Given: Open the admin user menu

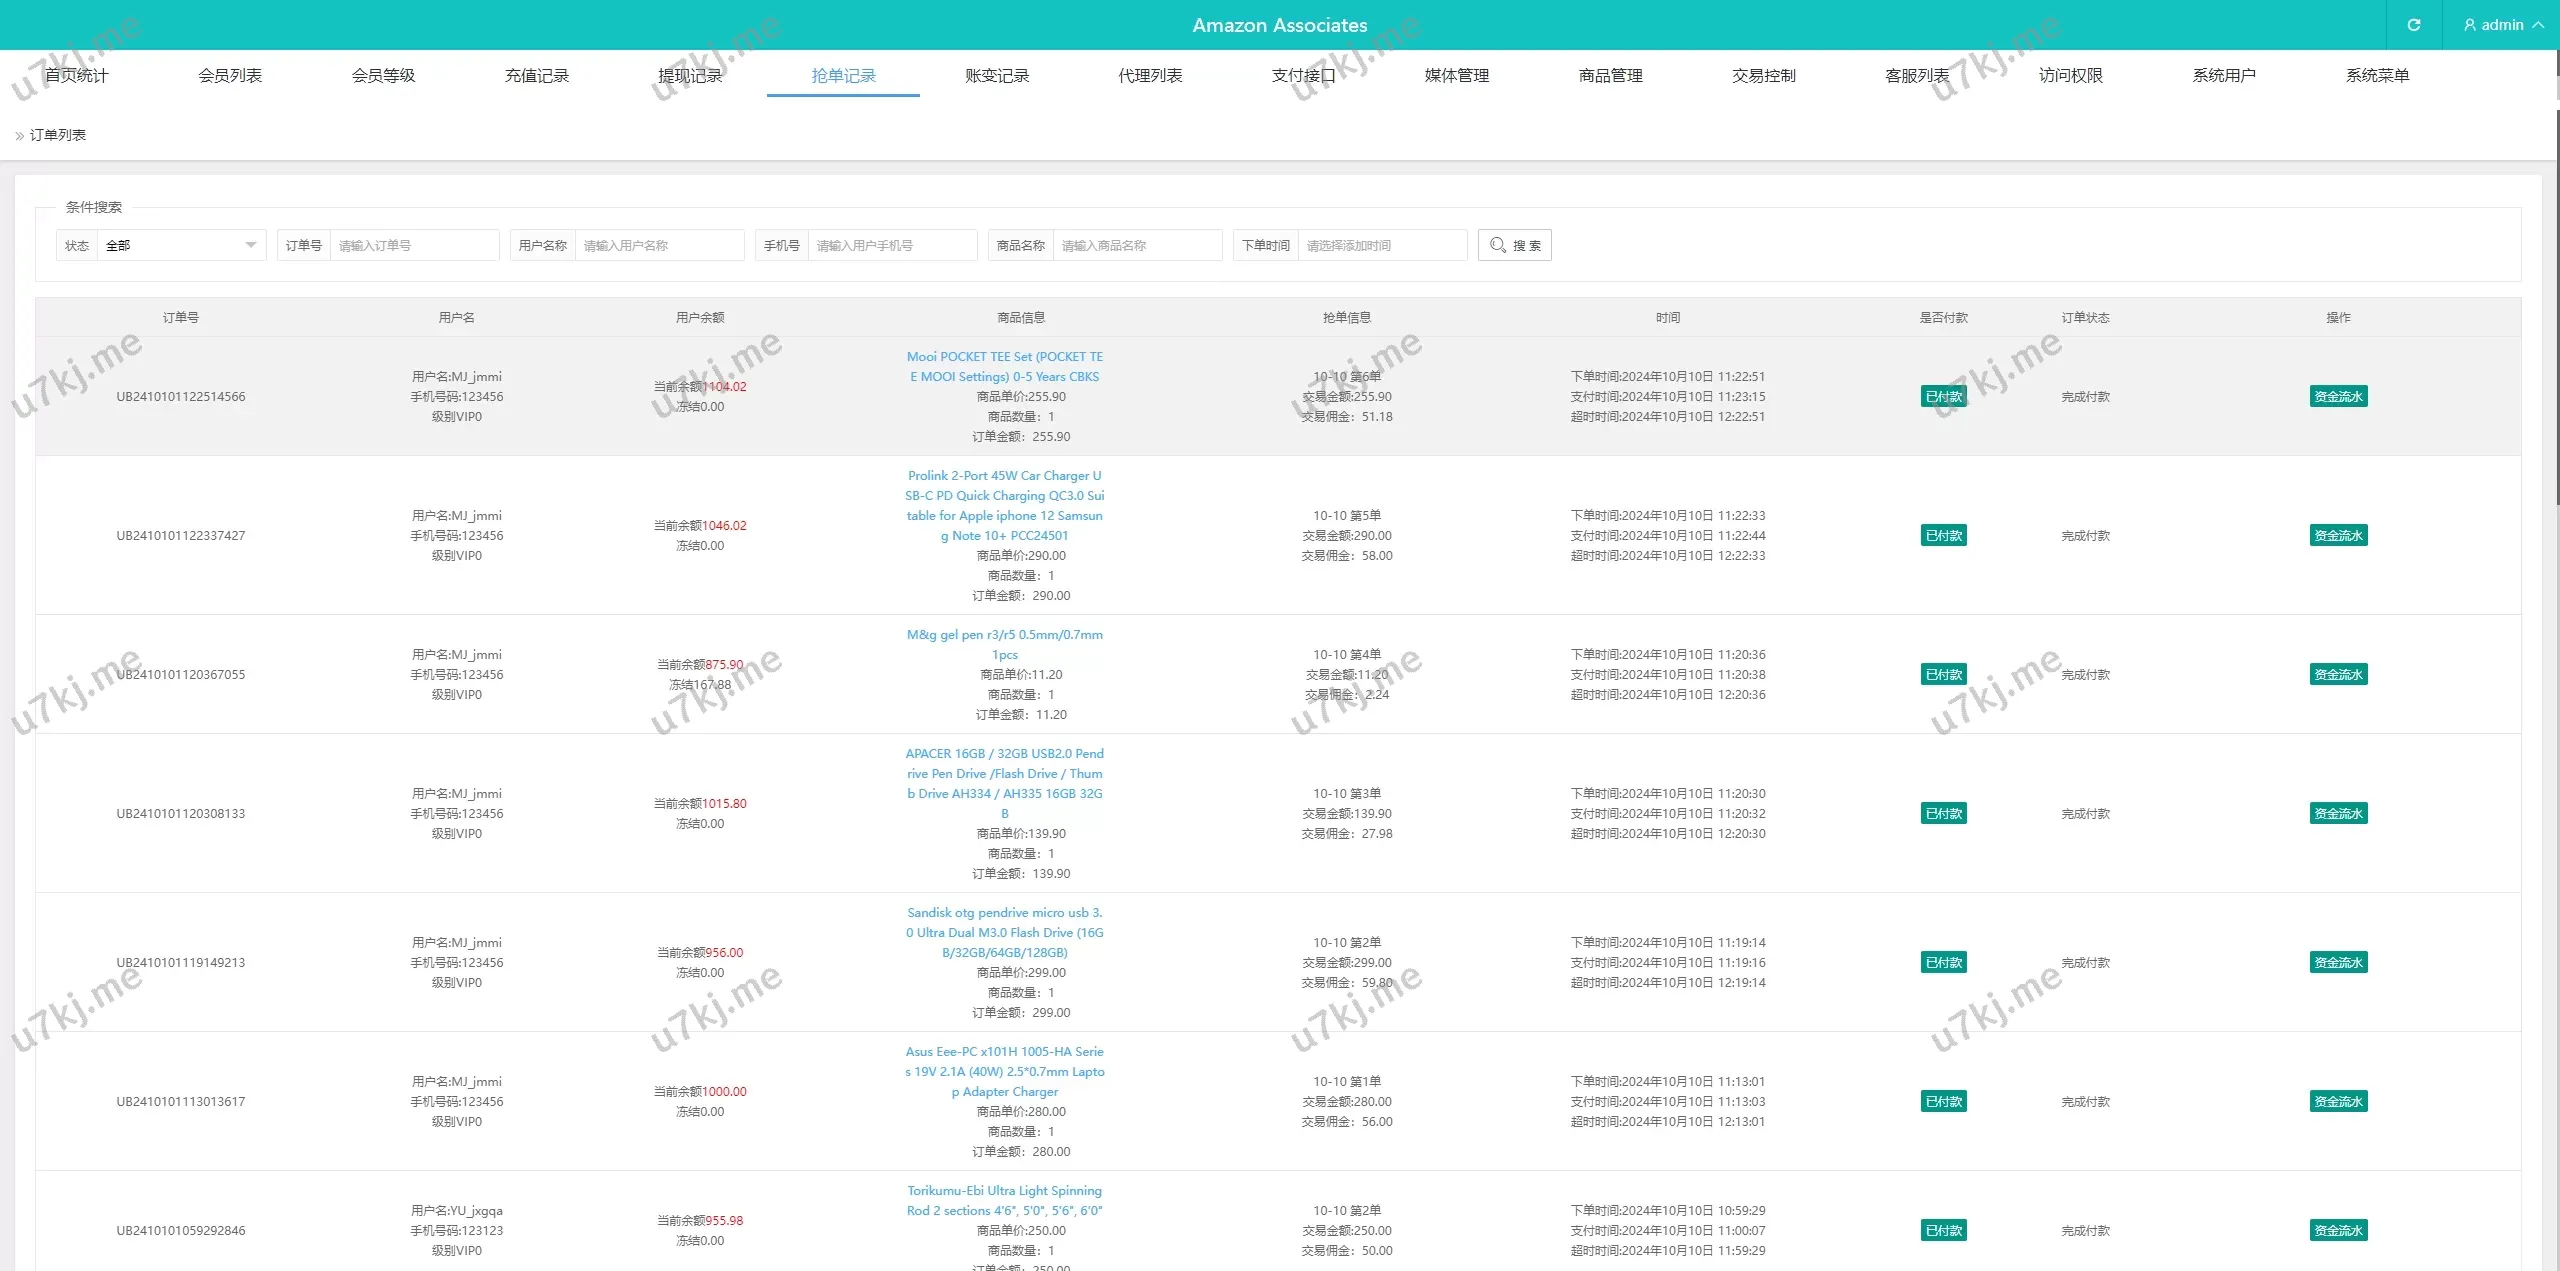Looking at the screenshot, I should click(2502, 25).
